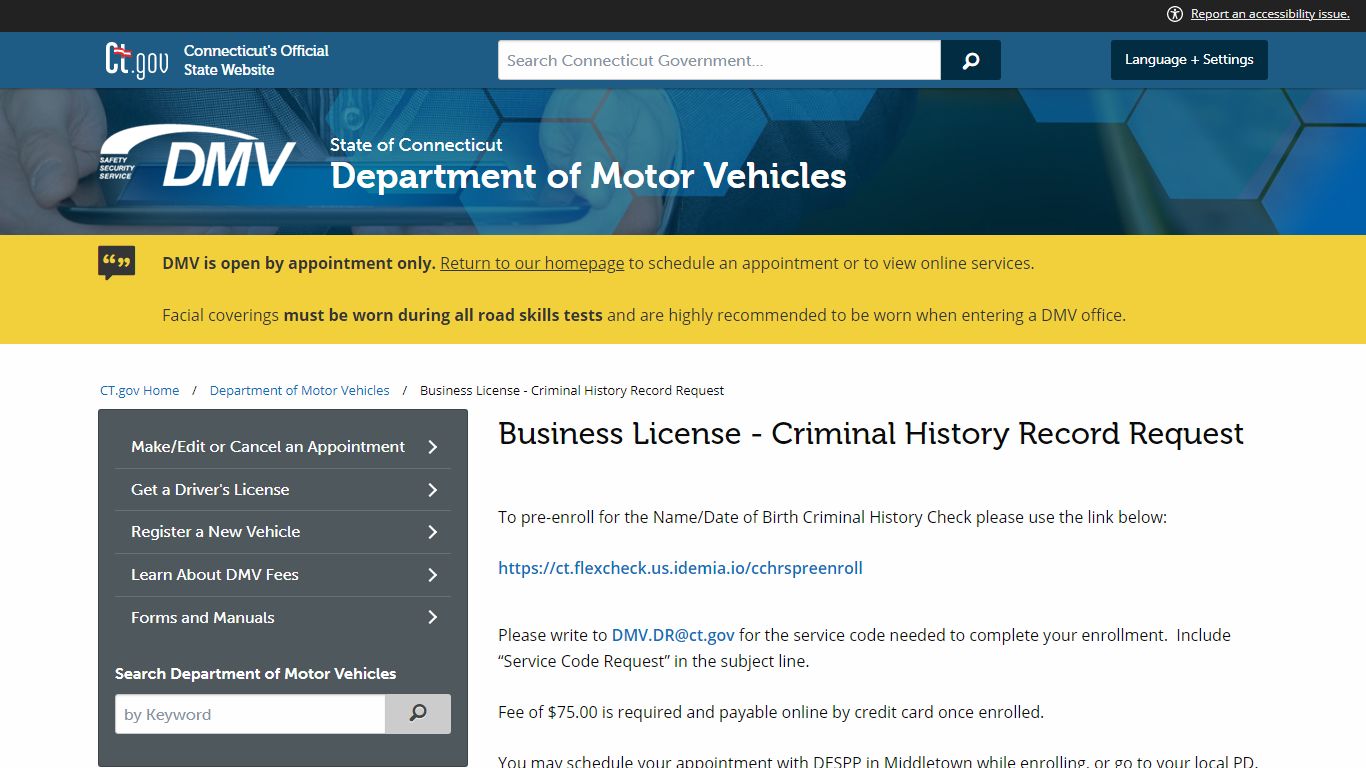Click 'Fee of $75.00 is required' sentence
The image size is (1366, 768).
point(771,712)
